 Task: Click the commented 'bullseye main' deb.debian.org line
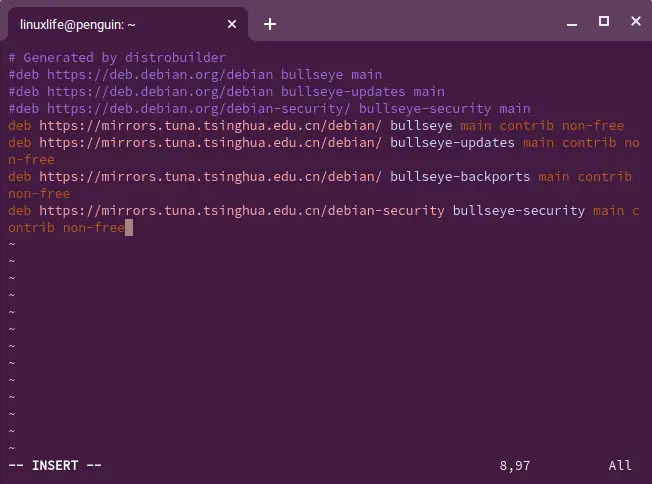coord(195,74)
